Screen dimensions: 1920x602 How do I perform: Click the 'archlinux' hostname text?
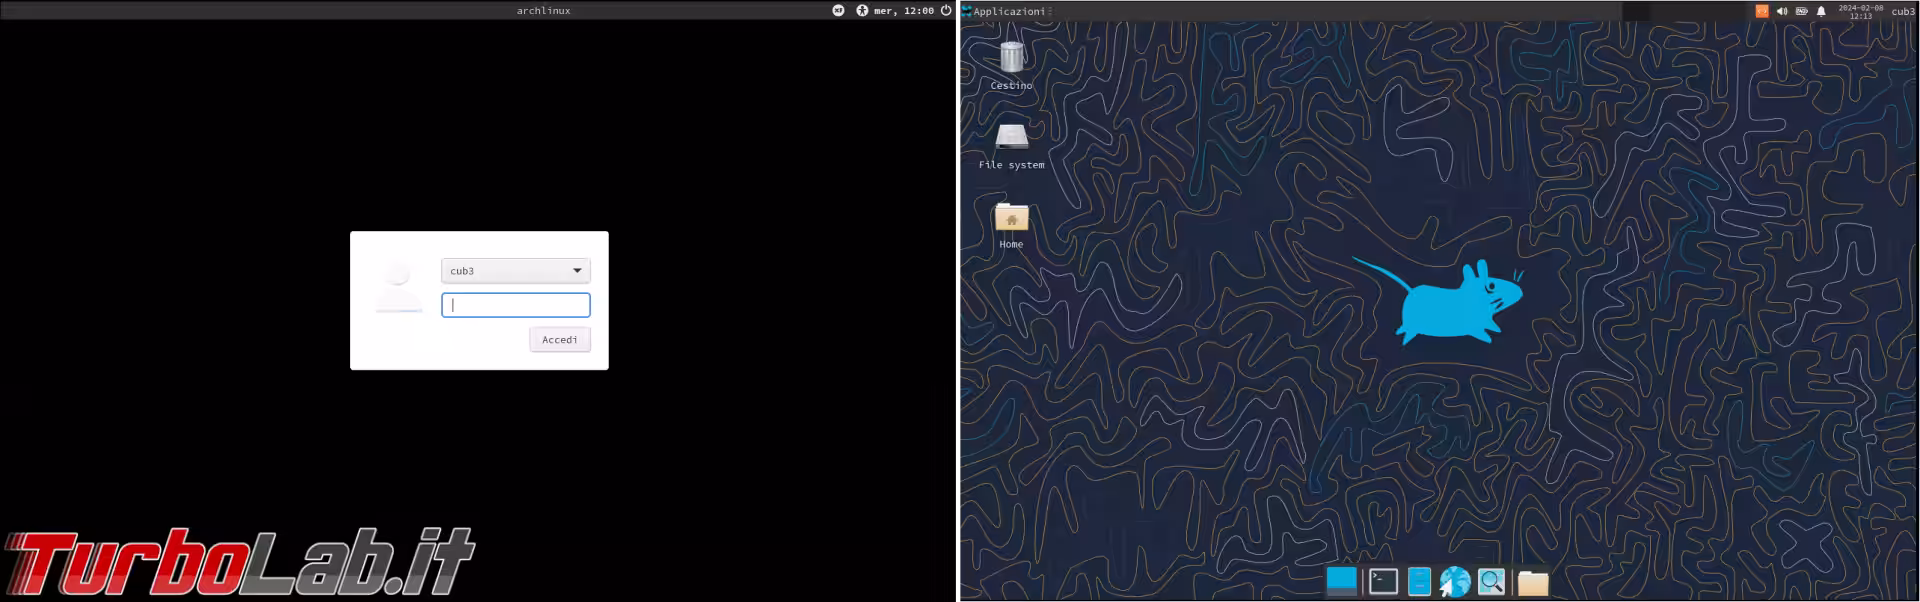tap(543, 11)
